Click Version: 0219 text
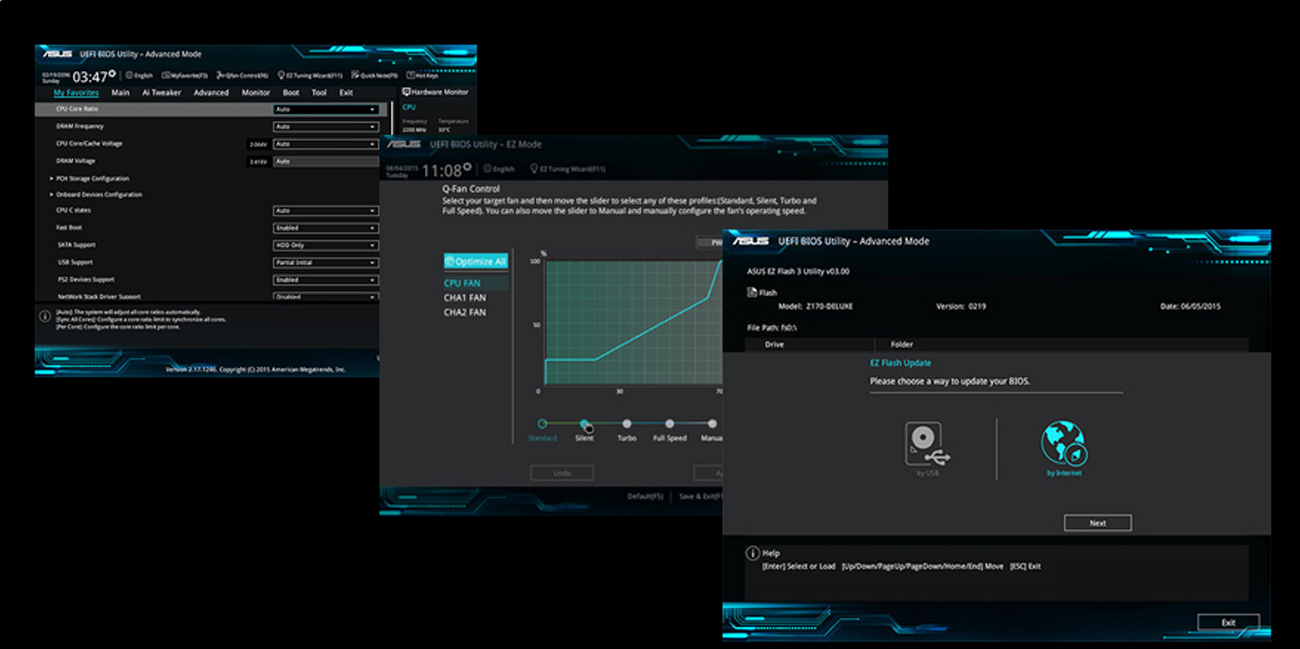 961,306
